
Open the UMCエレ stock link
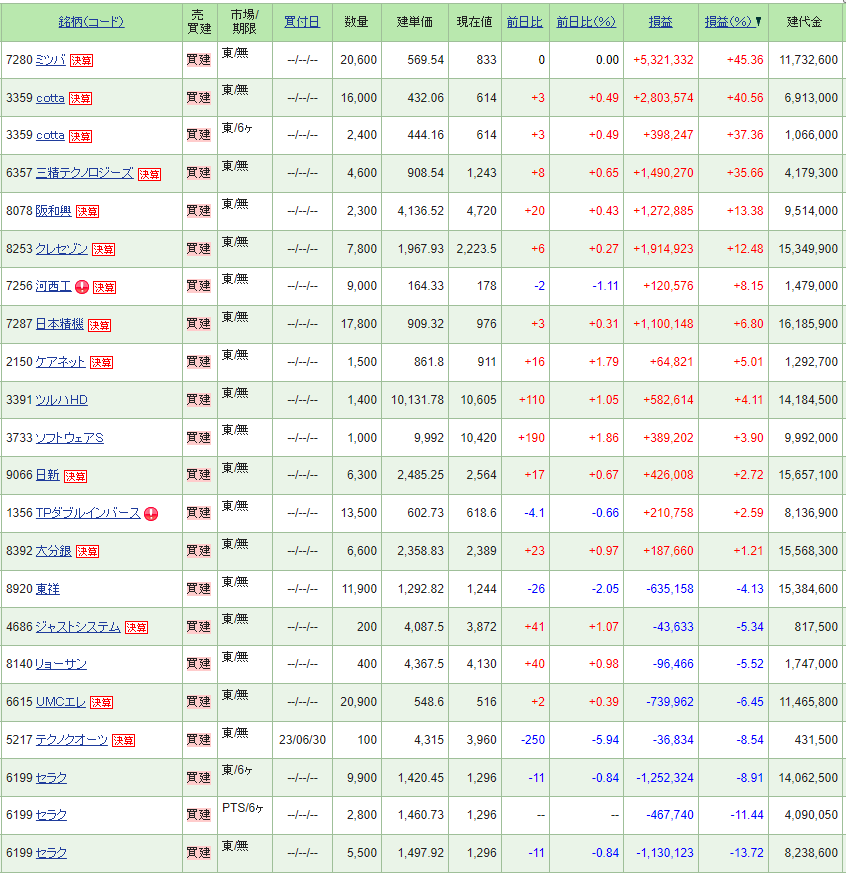(61, 702)
